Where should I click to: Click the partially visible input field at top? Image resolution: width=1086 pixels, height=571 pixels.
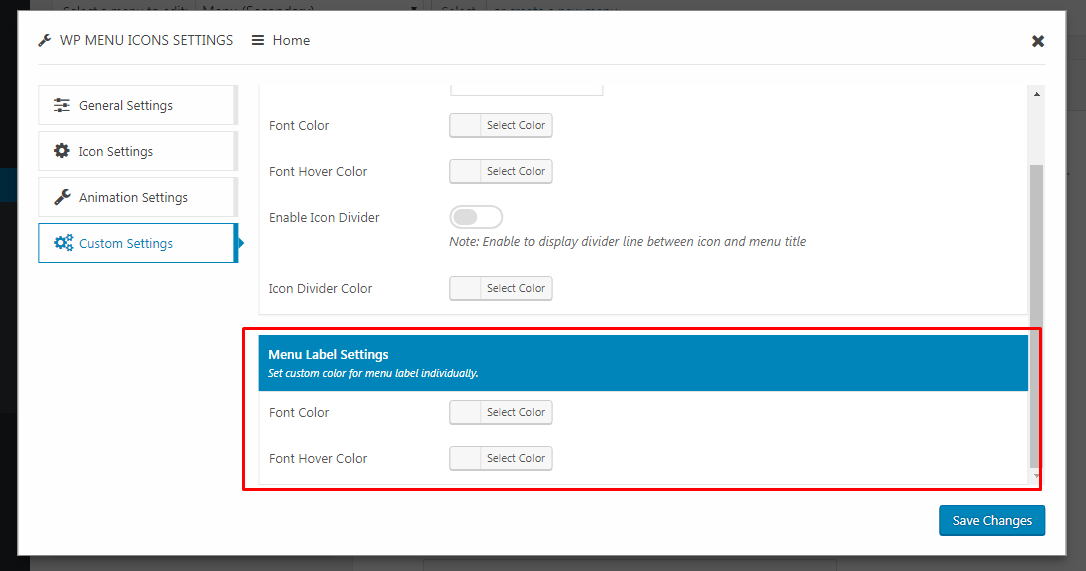point(526,90)
